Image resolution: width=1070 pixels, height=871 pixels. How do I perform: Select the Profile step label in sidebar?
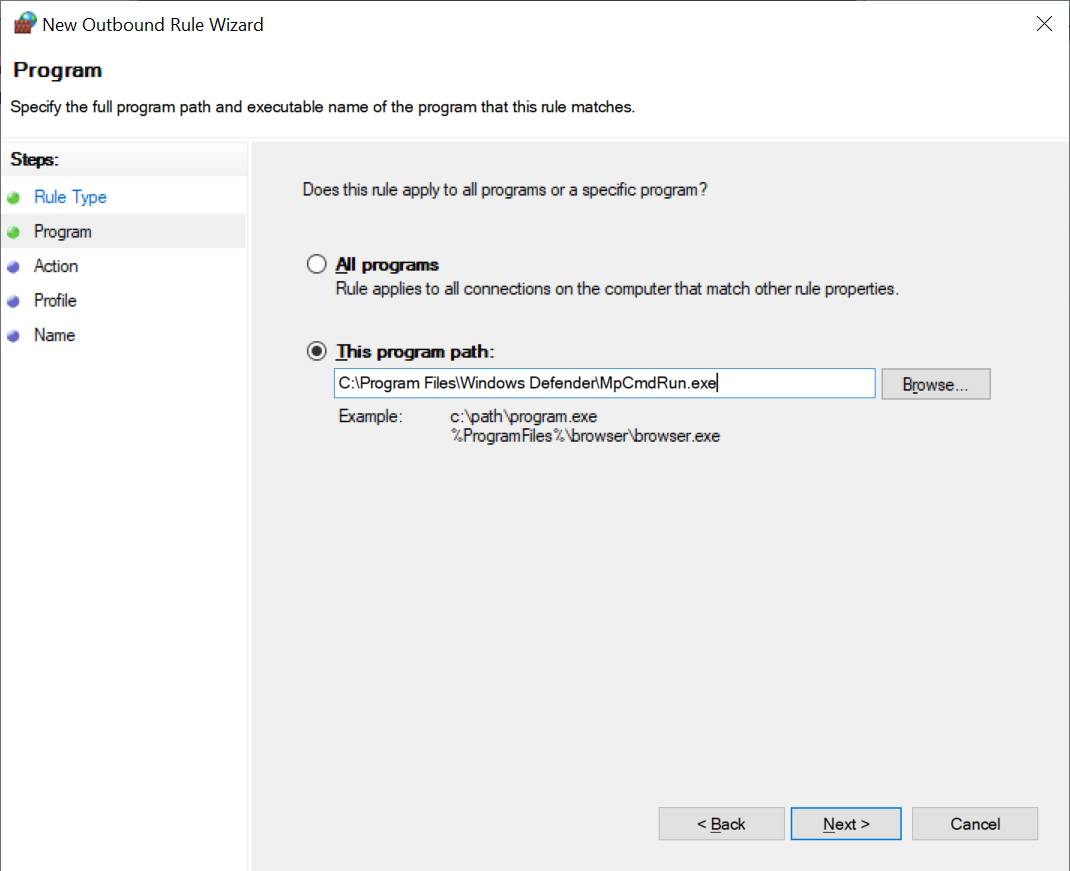click(55, 300)
